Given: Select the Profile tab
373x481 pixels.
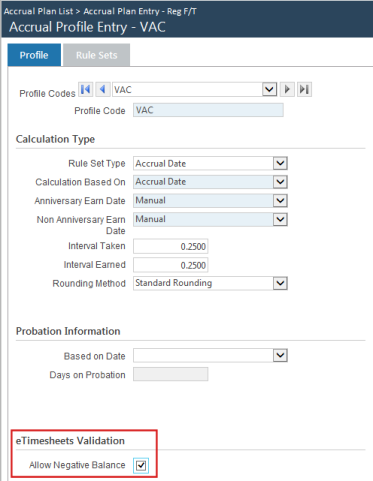Looking at the screenshot, I should pos(34,55).
